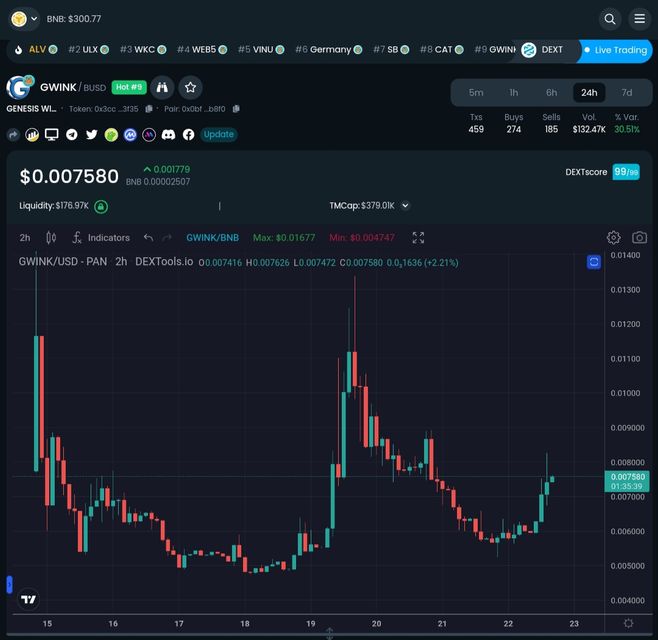Screen dimensions: 658x640
Task: Add GWINK to favorites with star
Action: point(191,87)
